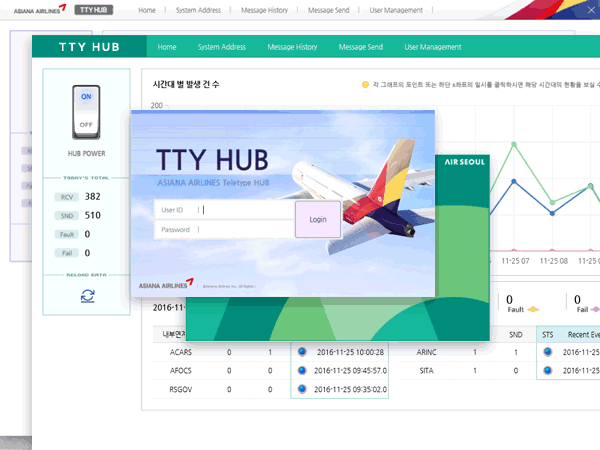
Task: Open Message History in green TTY HUB bar
Action: coord(292,47)
